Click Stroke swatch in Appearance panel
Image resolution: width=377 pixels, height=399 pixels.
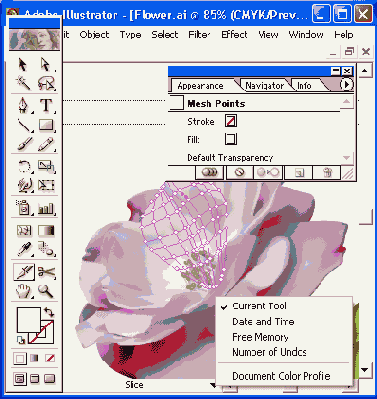(x=231, y=121)
